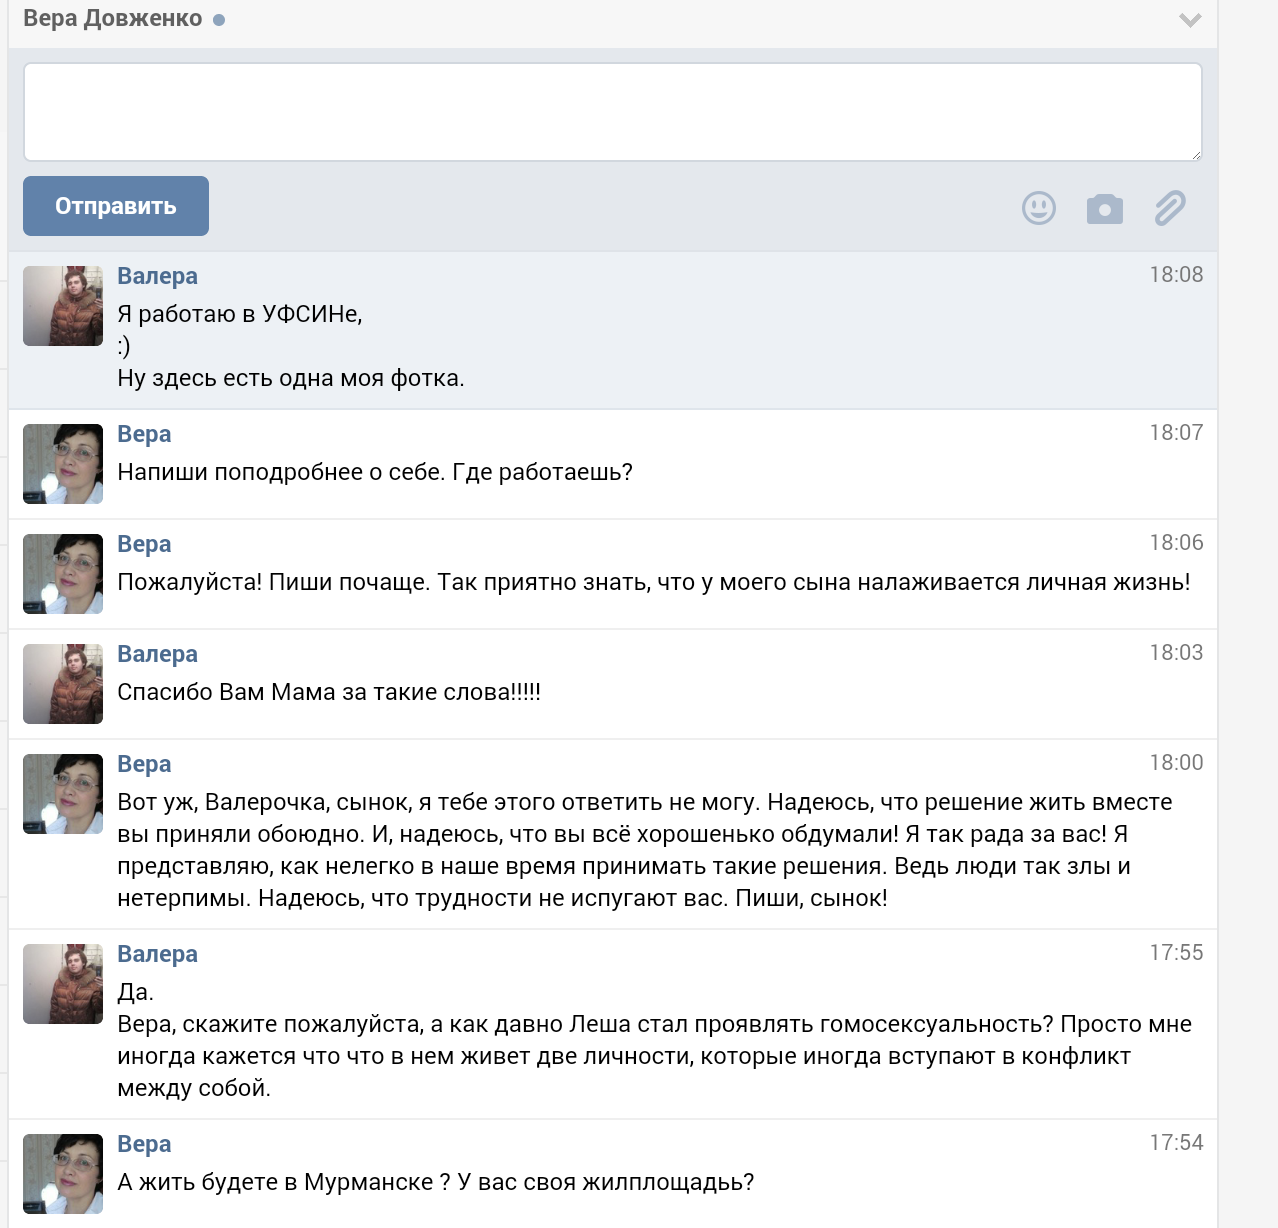Click the 17:55 timestamp

click(1176, 952)
